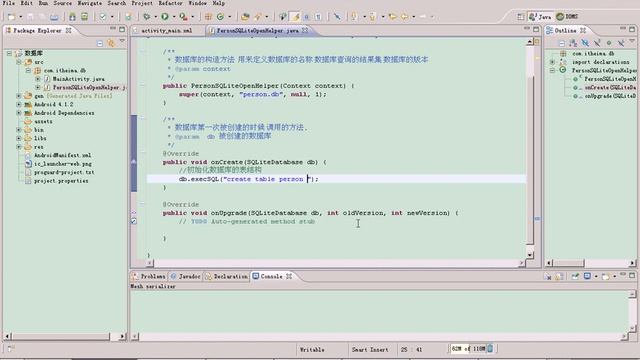Toggle Scroll Lock in Console toolbar
This screenshot has width=640, height=360.
[x=559, y=277]
